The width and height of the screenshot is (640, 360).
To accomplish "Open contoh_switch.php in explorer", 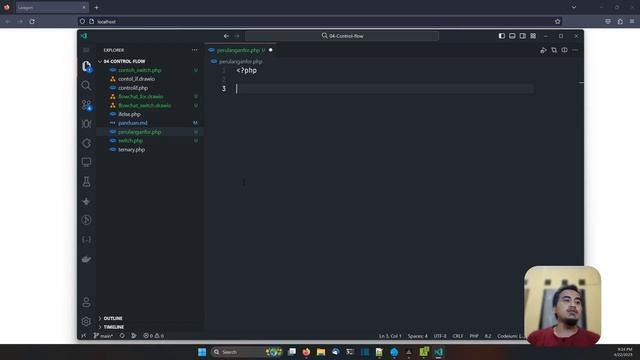I will point(140,70).
